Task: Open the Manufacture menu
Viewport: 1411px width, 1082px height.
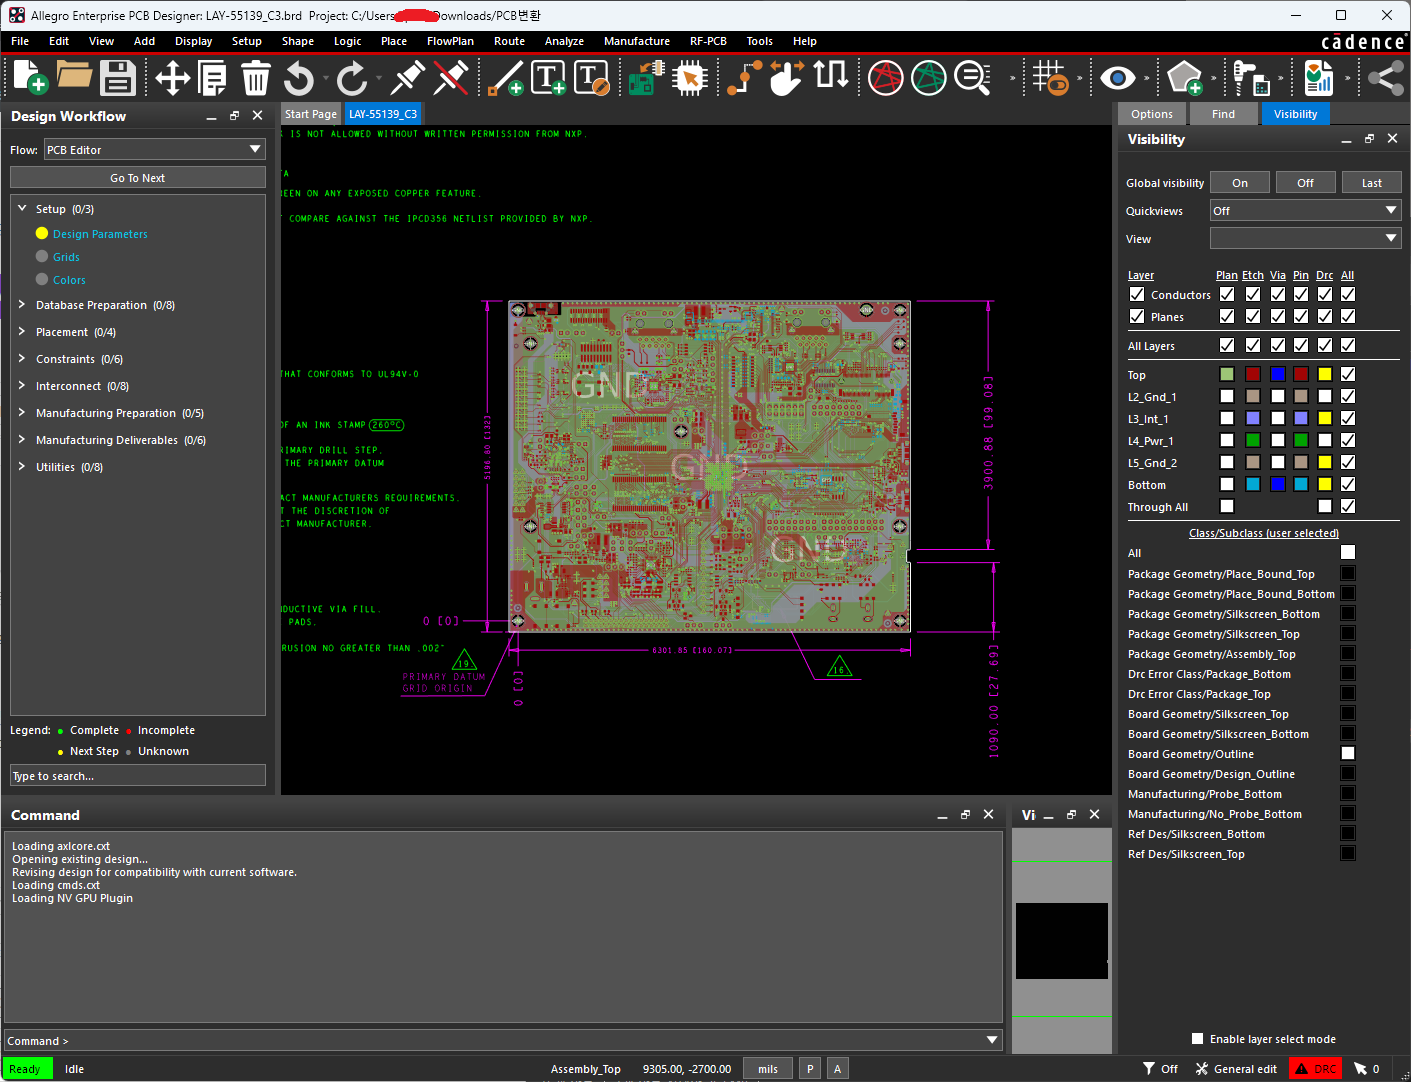Action: click(636, 41)
